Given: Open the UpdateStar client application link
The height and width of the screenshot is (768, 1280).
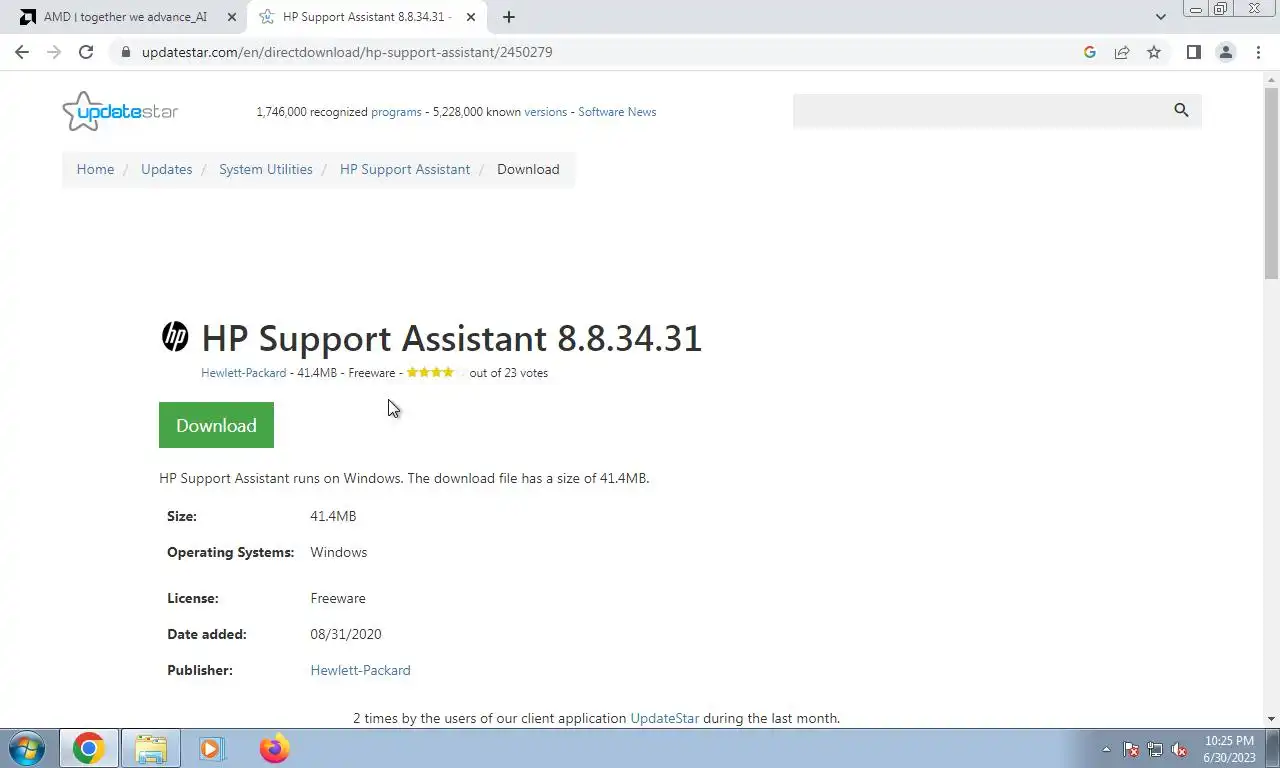Looking at the screenshot, I should (x=664, y=718).
